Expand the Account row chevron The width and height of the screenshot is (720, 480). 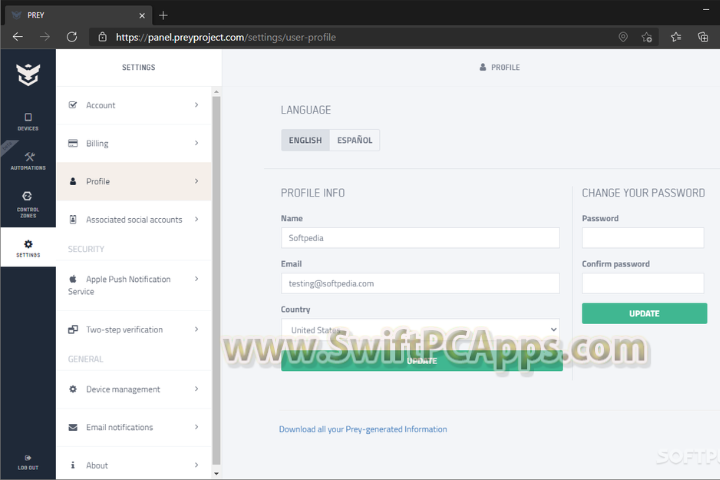[197, 105]
